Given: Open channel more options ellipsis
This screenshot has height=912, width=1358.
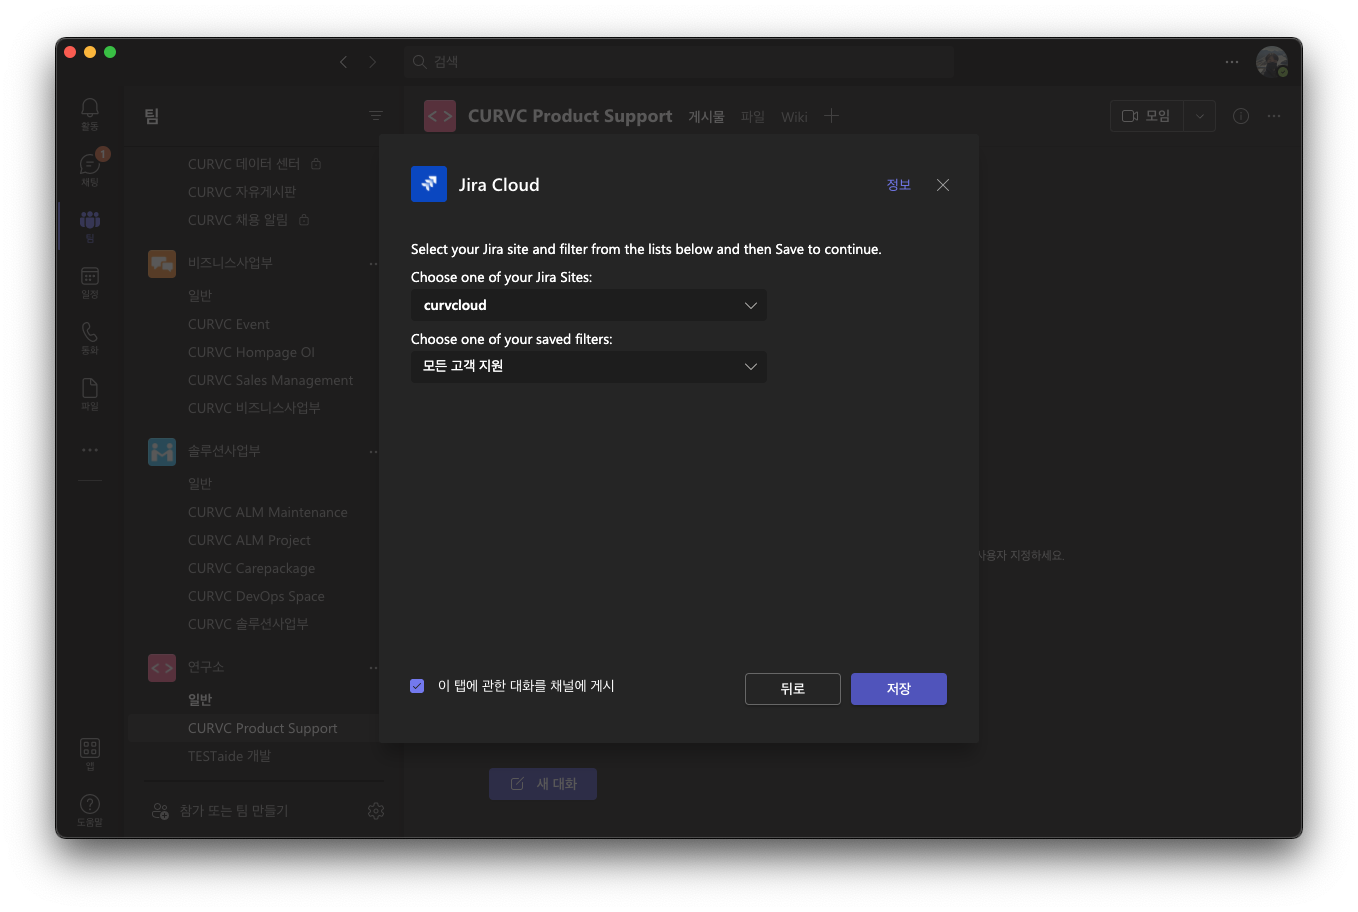Looking at the screenshot, I should pyautogui.click(x=1274, y=116).
